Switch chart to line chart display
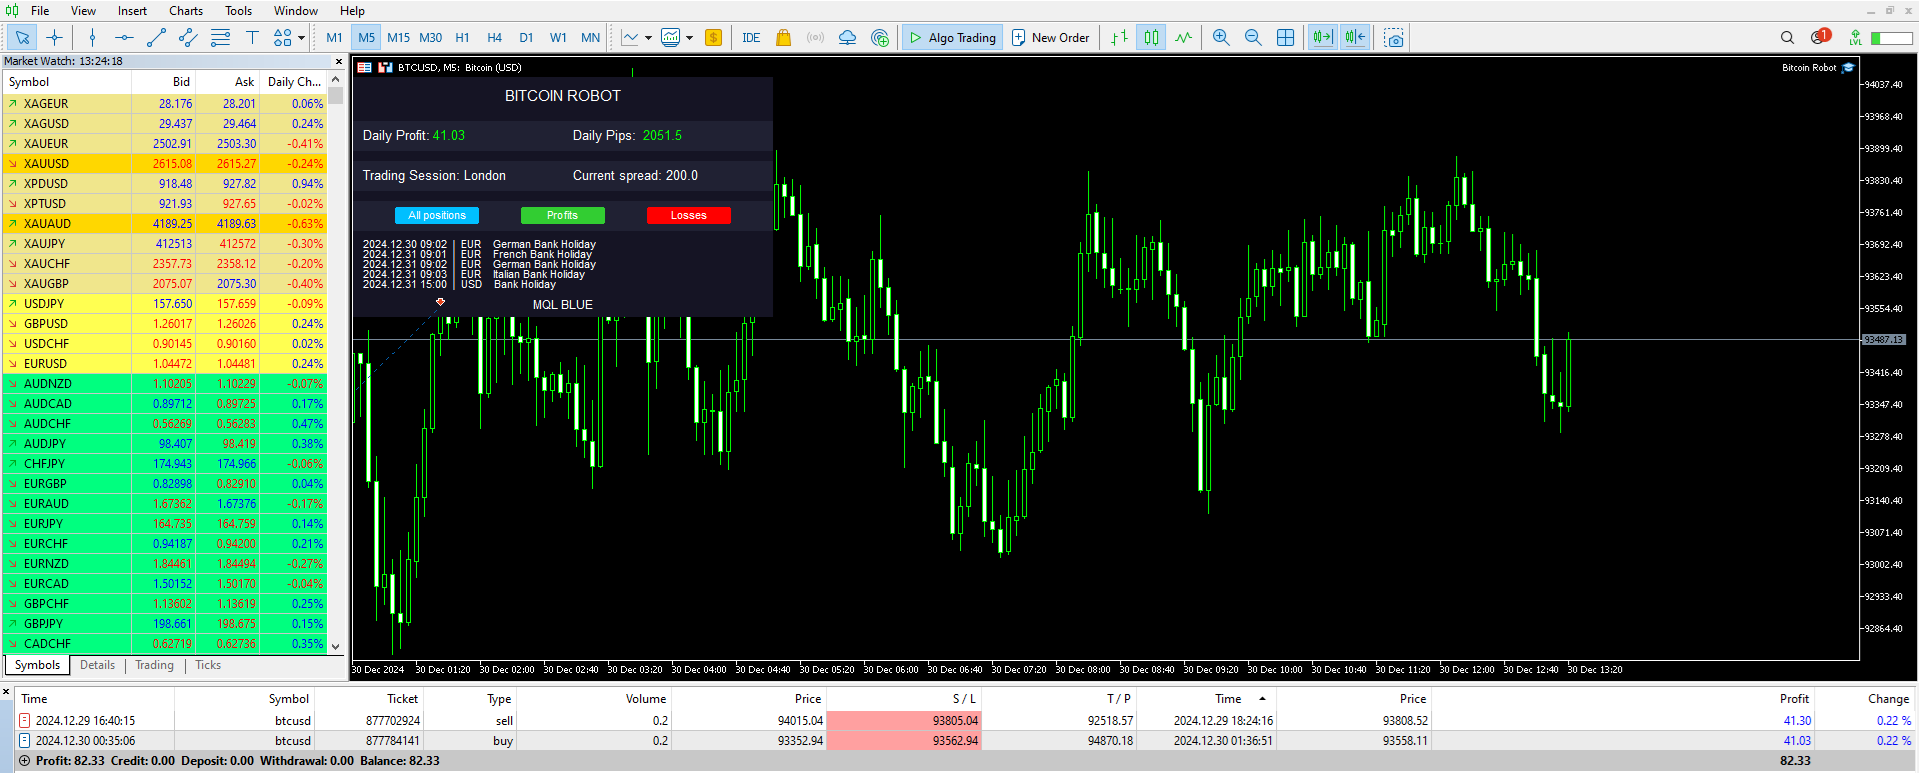1919x773 pixels. tap(1184, 38)
